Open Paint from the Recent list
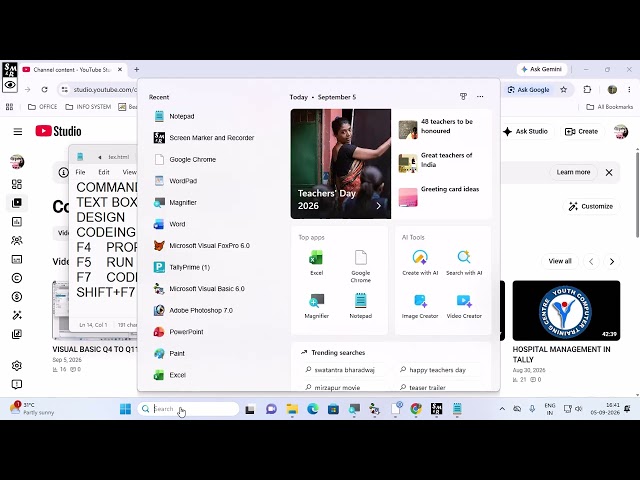The image size is (640, 480). coord(169,353)
